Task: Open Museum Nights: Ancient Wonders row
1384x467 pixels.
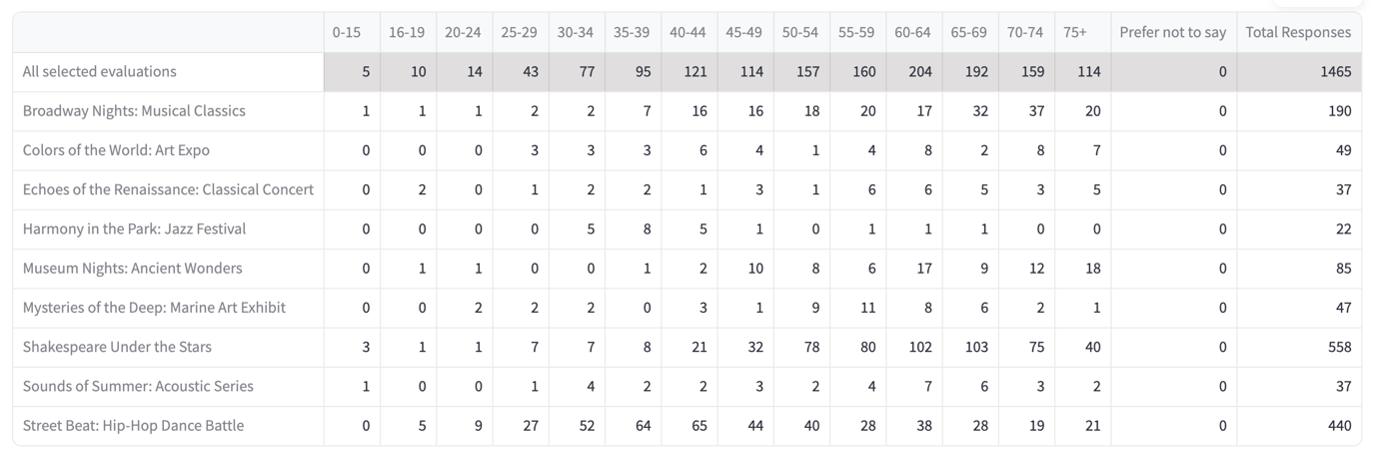Action: click(x=132, y=268)
